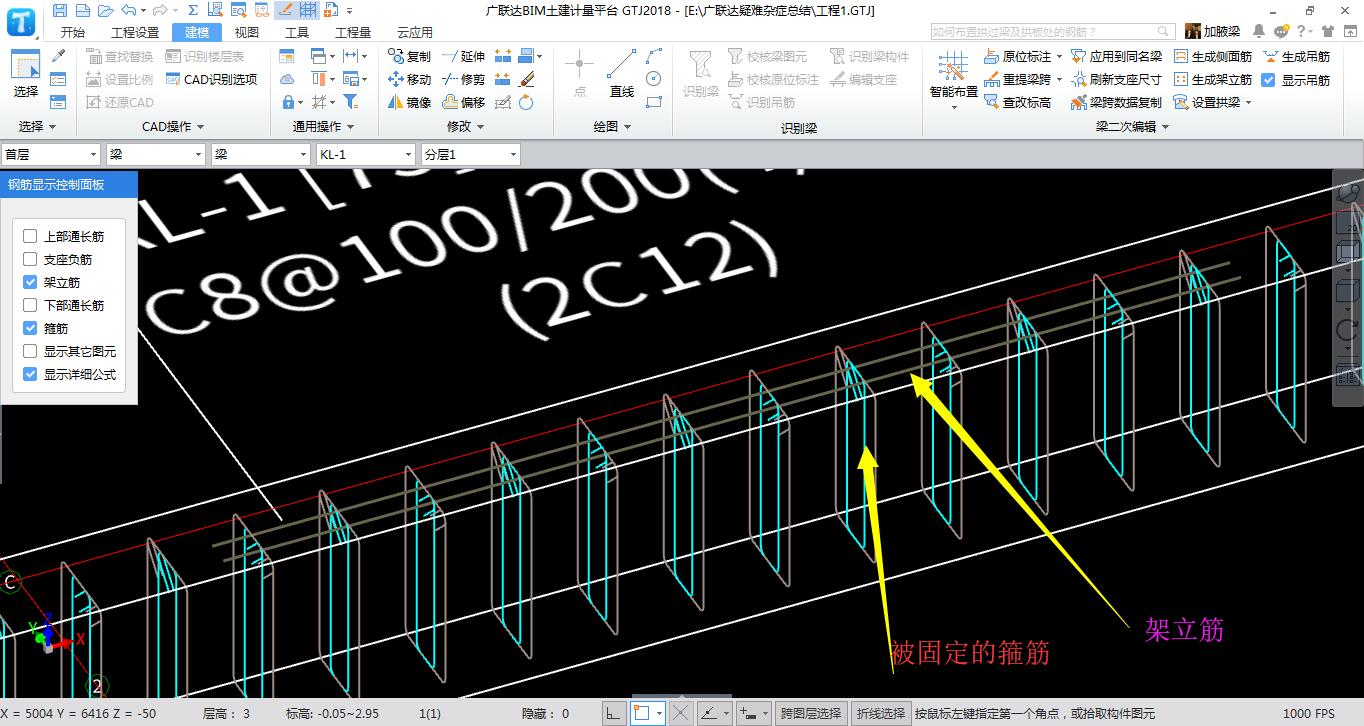Click the crossed-out X icon in status bar

click(x=680, y=713)
